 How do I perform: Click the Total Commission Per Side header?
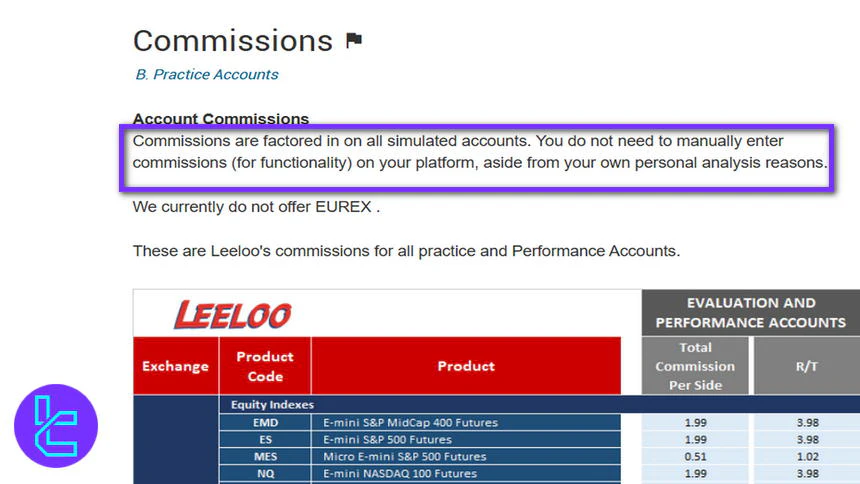[695, 366]
